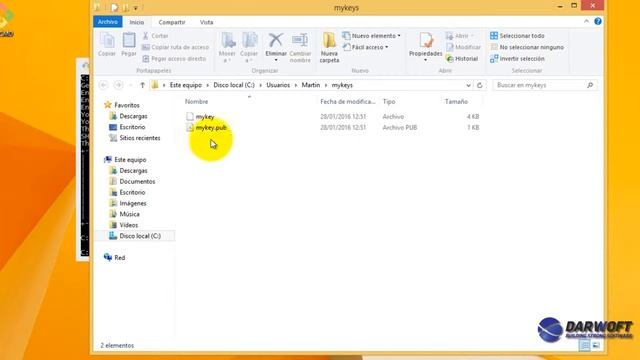Image resolution: width=640 pixels, height=360 pixels.
Task: Open the address bar history dropdown
Action: [468, 85]
